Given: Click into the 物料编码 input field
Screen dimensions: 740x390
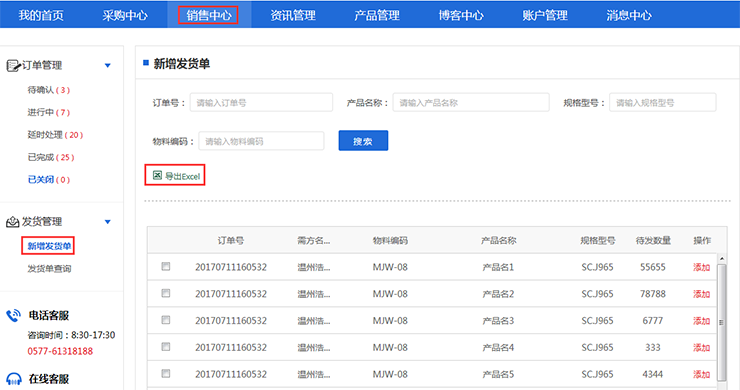Looking at the screenshot, I should click(261, 141).
